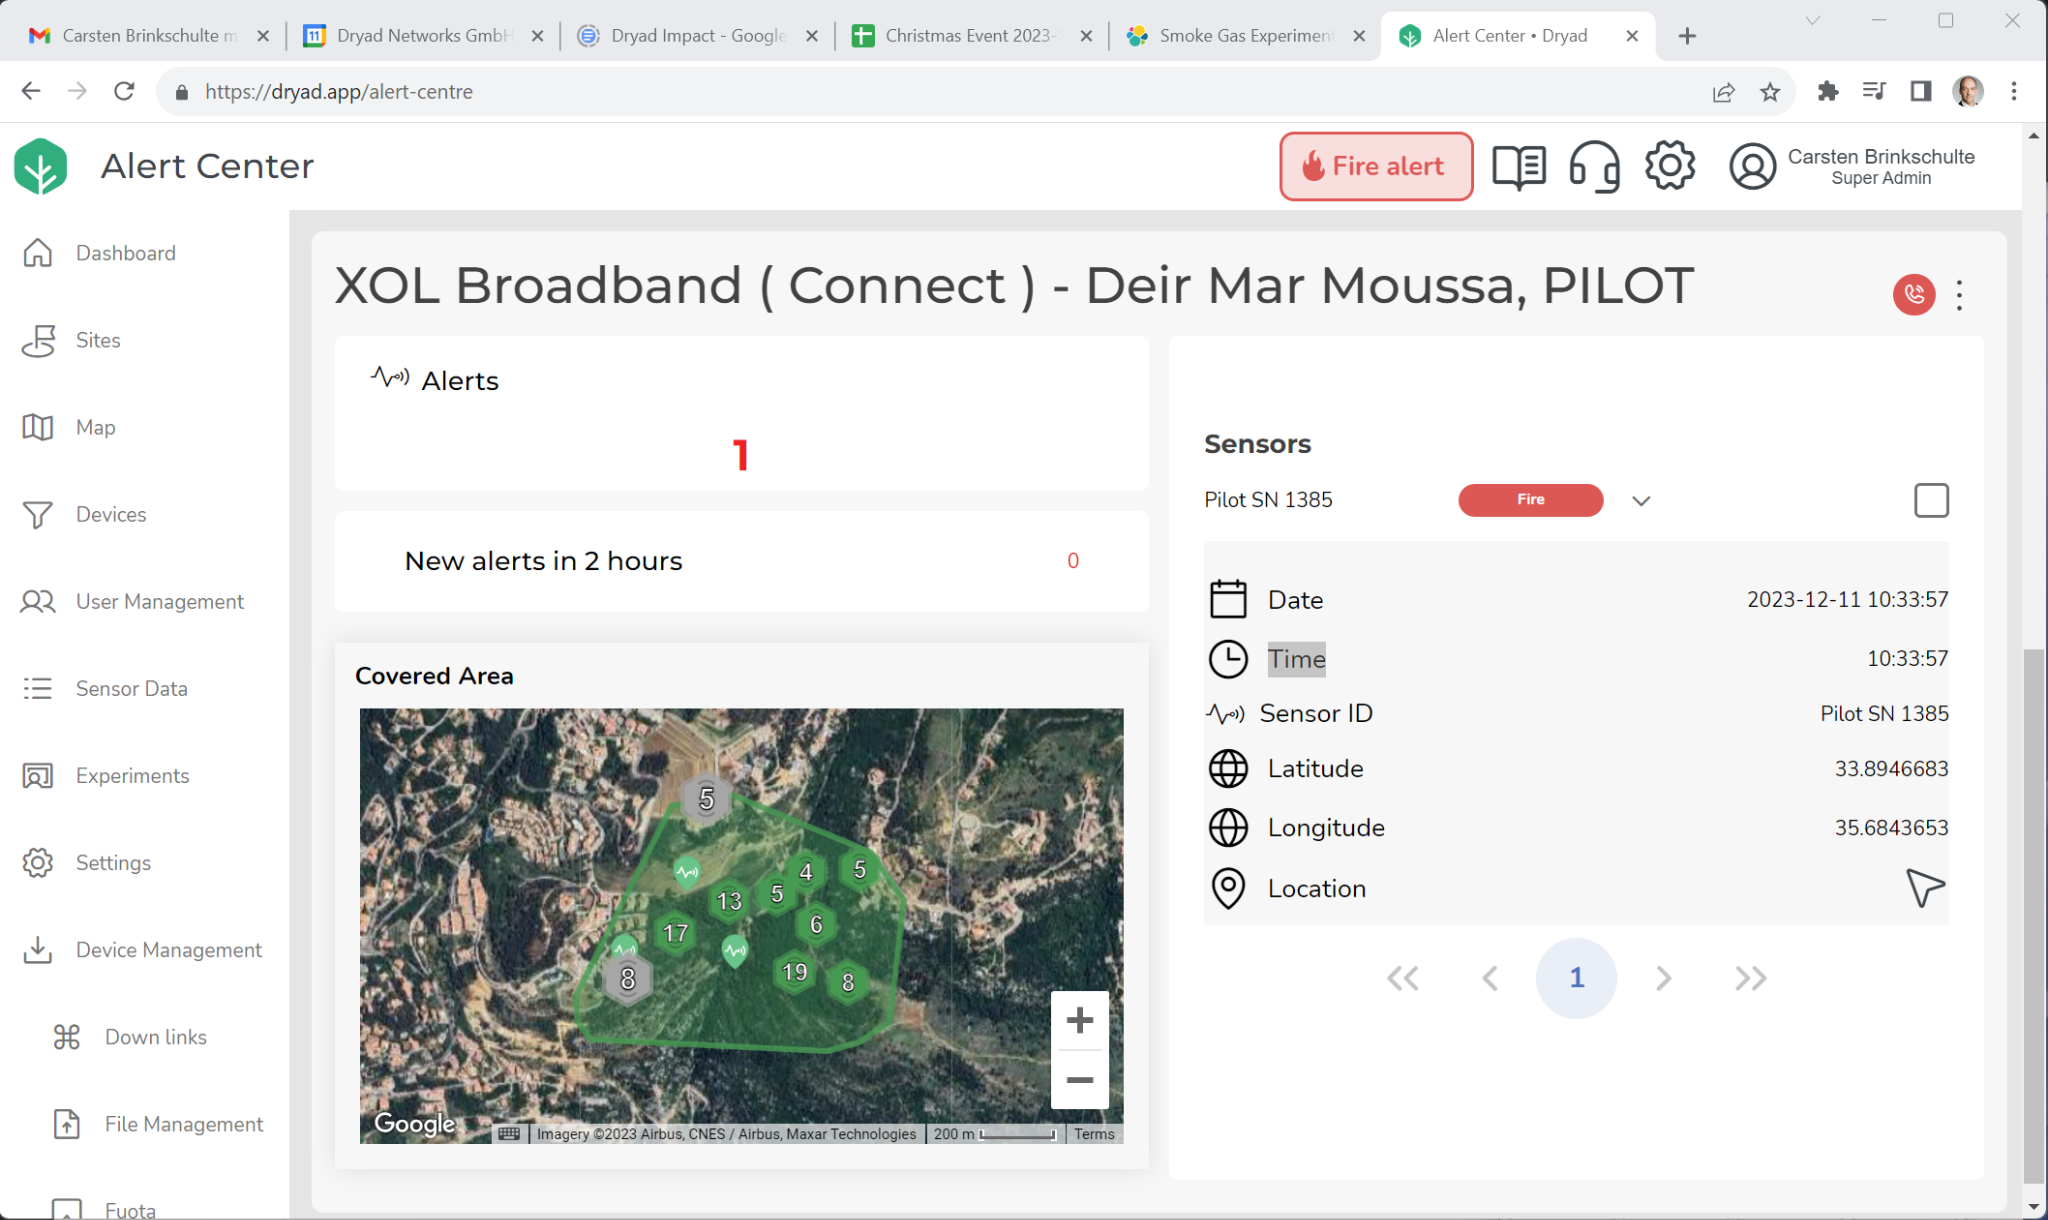Click the 13 sensor cluster on map
Viewport: 2048px width, 1220px height.
[729, 901]
